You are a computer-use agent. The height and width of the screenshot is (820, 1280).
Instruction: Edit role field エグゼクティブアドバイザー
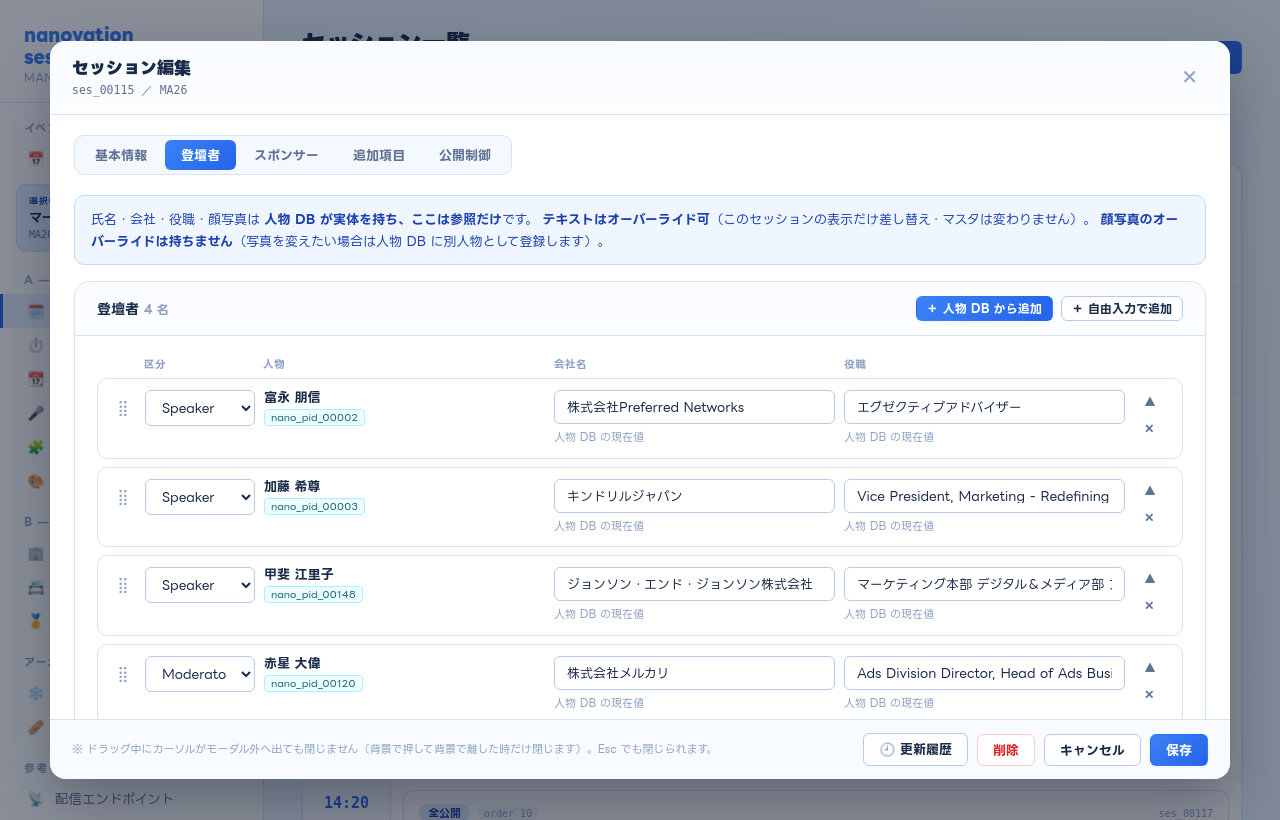(x=984, y=407)
